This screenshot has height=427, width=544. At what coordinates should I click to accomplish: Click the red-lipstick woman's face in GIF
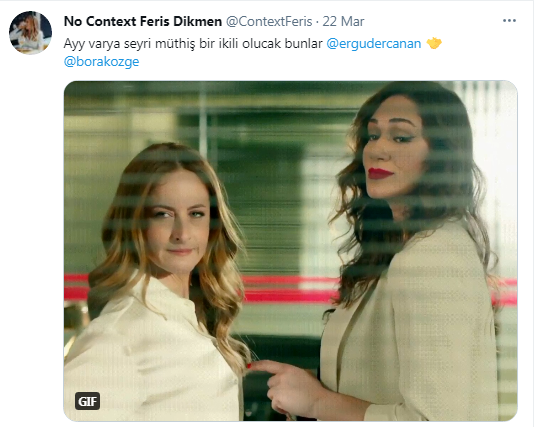click(396, 153)
